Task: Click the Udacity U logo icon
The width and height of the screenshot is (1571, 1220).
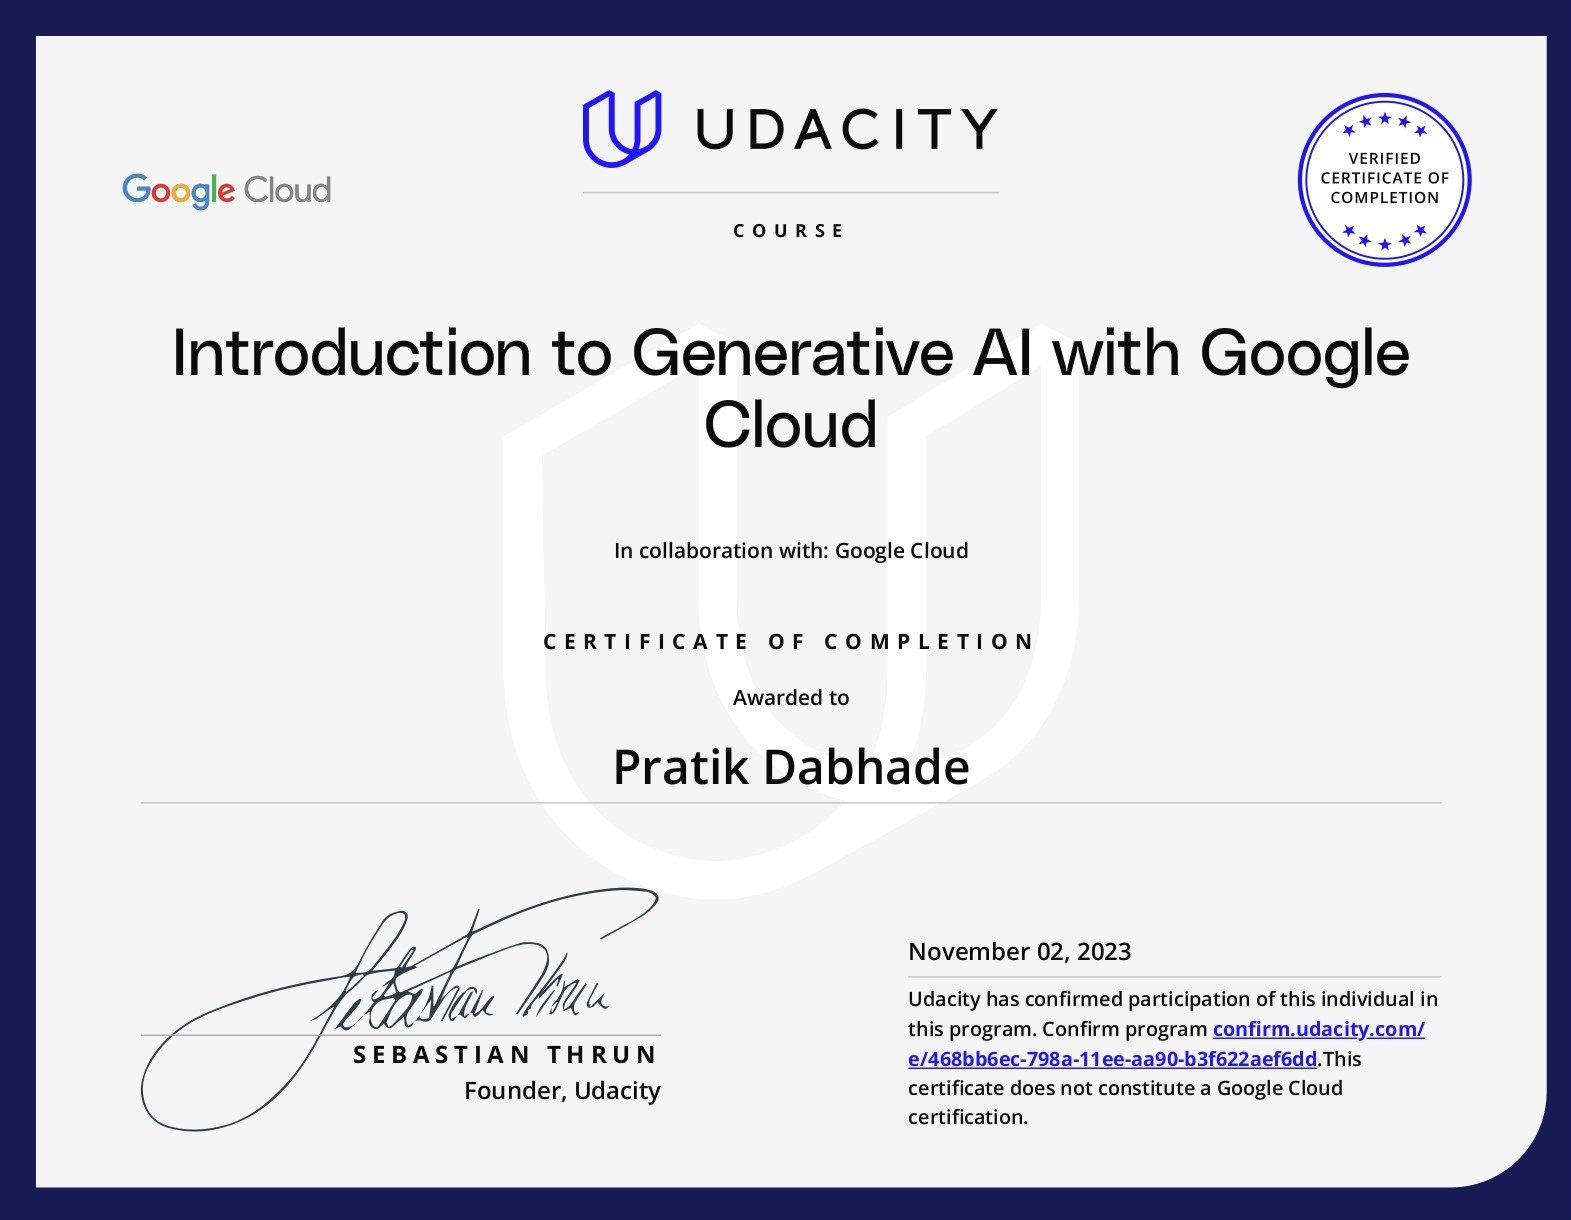Action: point(621,128)
